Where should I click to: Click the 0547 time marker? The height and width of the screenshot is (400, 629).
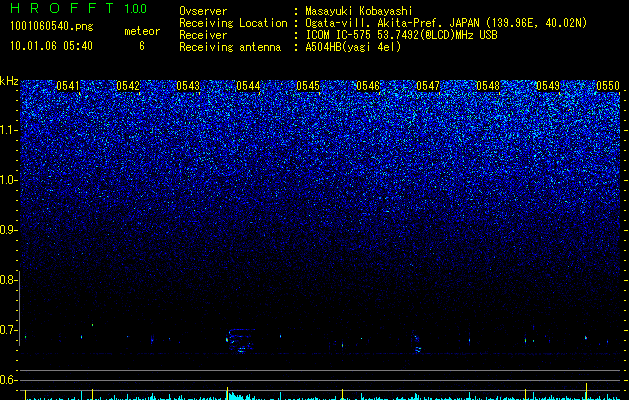pos(428,86)
